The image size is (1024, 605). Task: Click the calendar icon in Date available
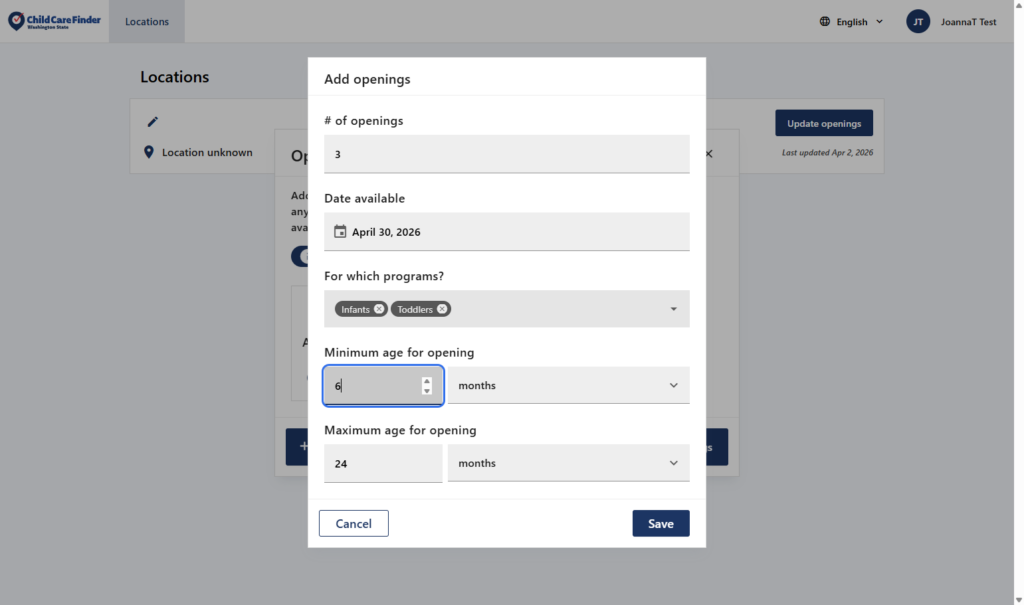[x=340, y=232]
